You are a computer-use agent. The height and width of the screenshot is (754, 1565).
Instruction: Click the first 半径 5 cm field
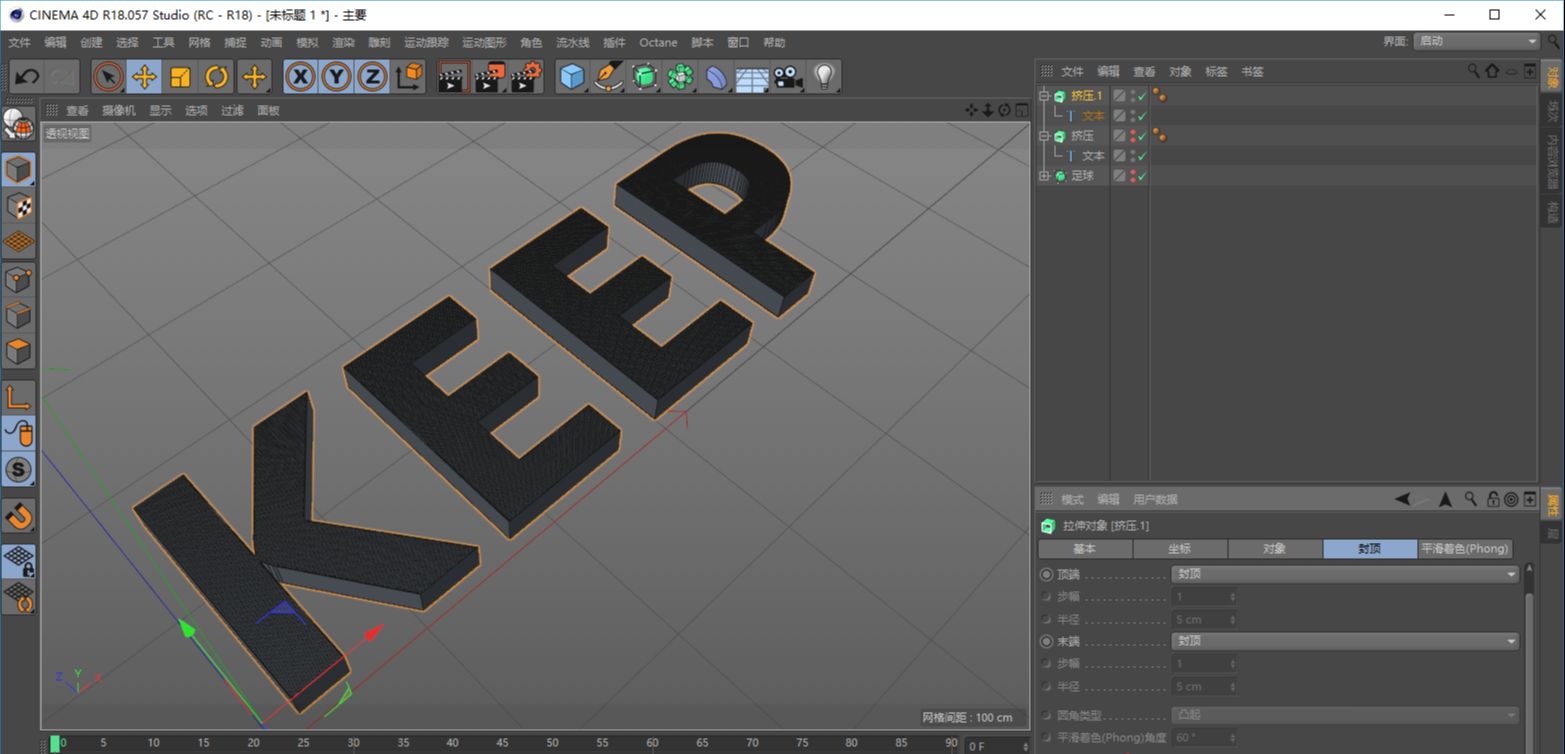pyautogui.click(x=1204, y=620)
